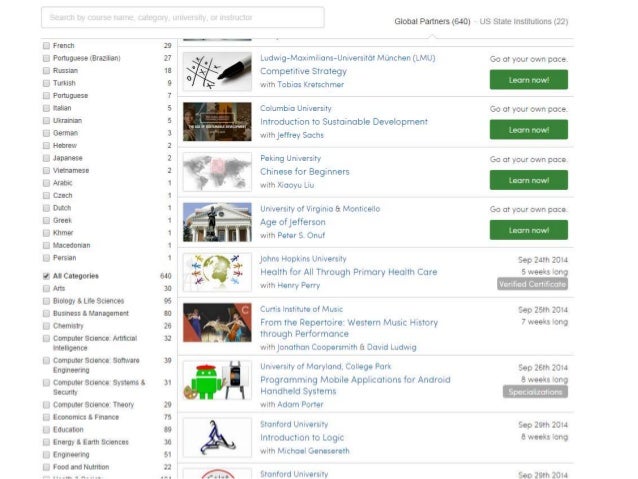Open Age of Jefferson course thumbnail

217,222
